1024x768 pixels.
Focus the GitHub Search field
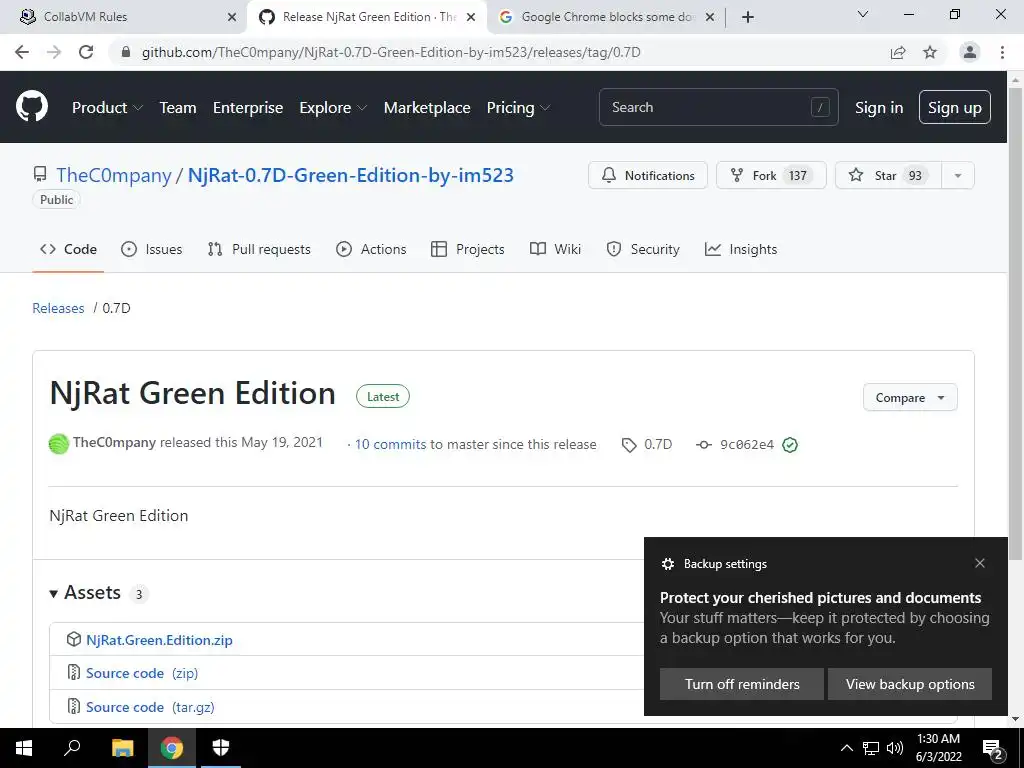pos(718,107)
